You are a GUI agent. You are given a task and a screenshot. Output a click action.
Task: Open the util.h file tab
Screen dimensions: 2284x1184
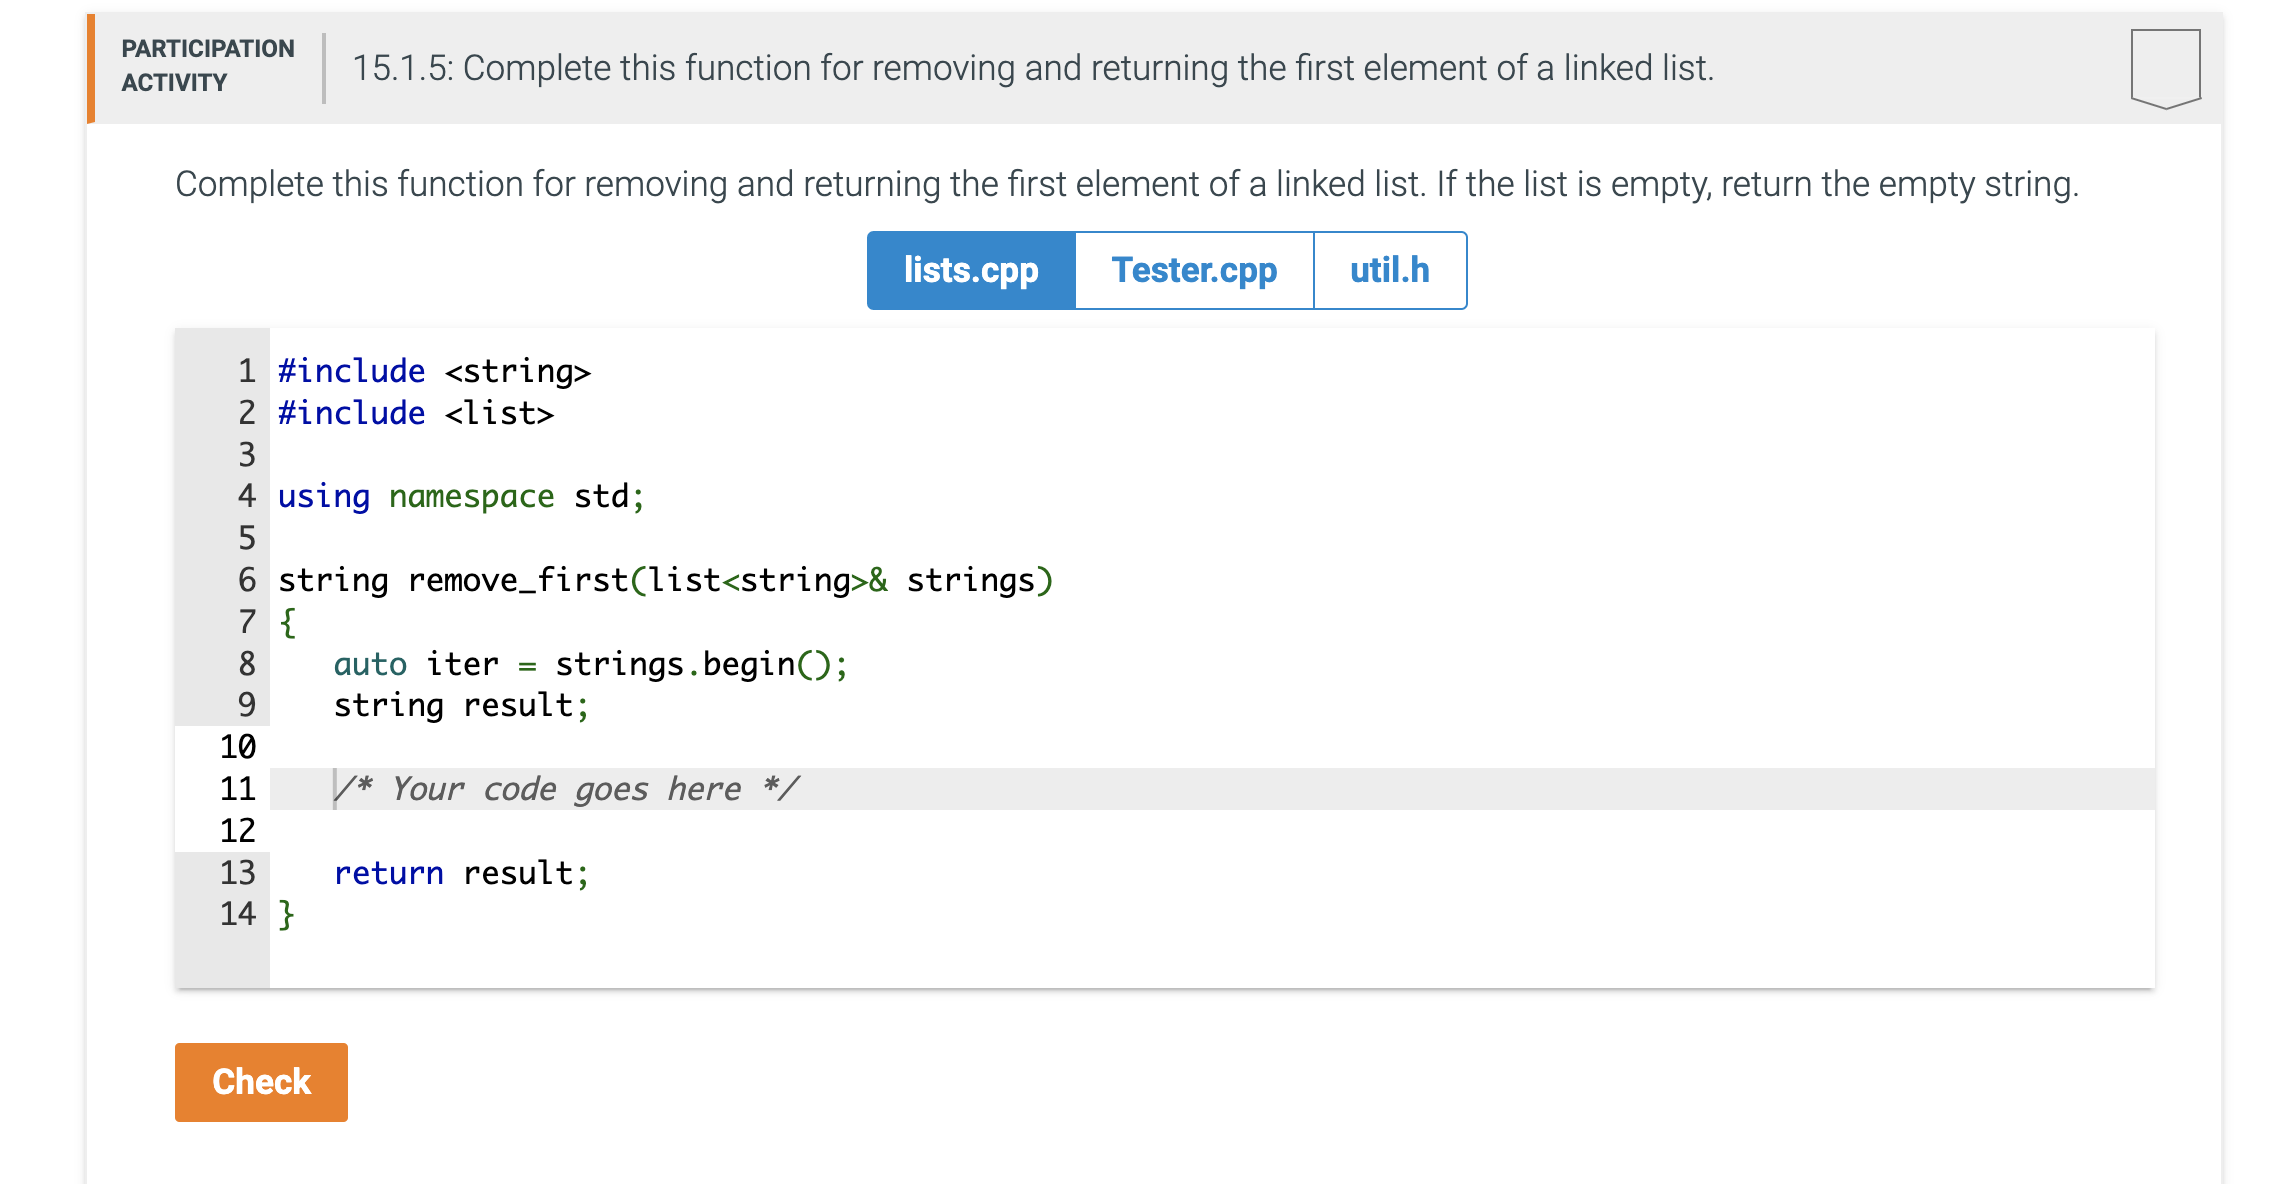click(x=1389, y=270)
